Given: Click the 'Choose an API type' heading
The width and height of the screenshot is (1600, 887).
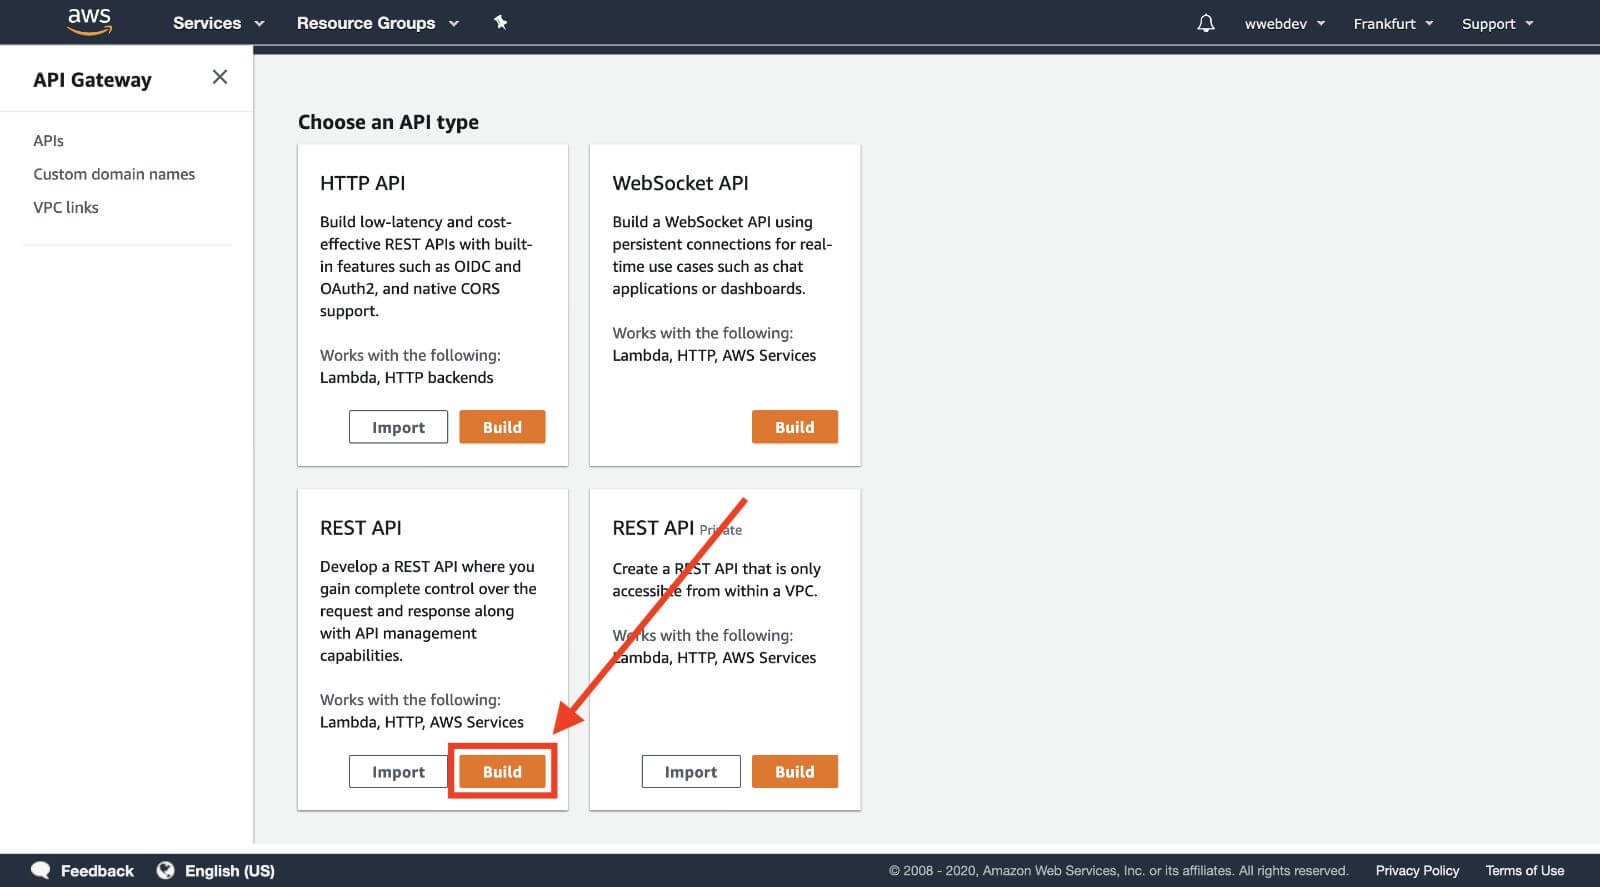Looking at the screenshot, I should [388, 122].
